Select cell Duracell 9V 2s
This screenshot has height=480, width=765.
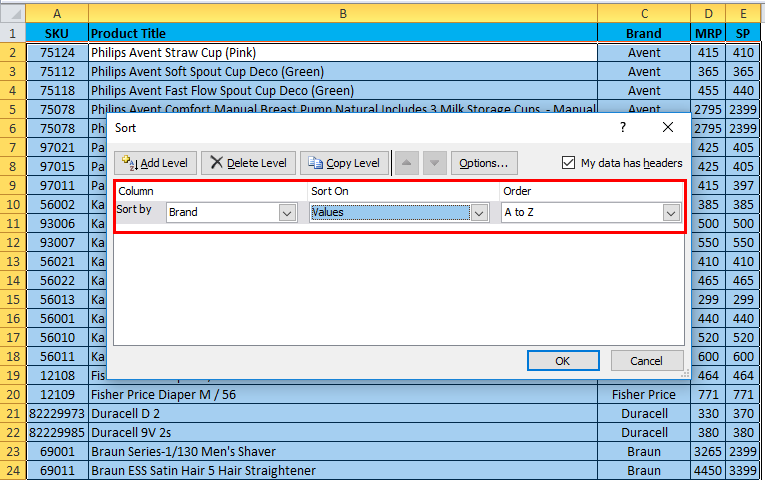(x=343, y=433)
